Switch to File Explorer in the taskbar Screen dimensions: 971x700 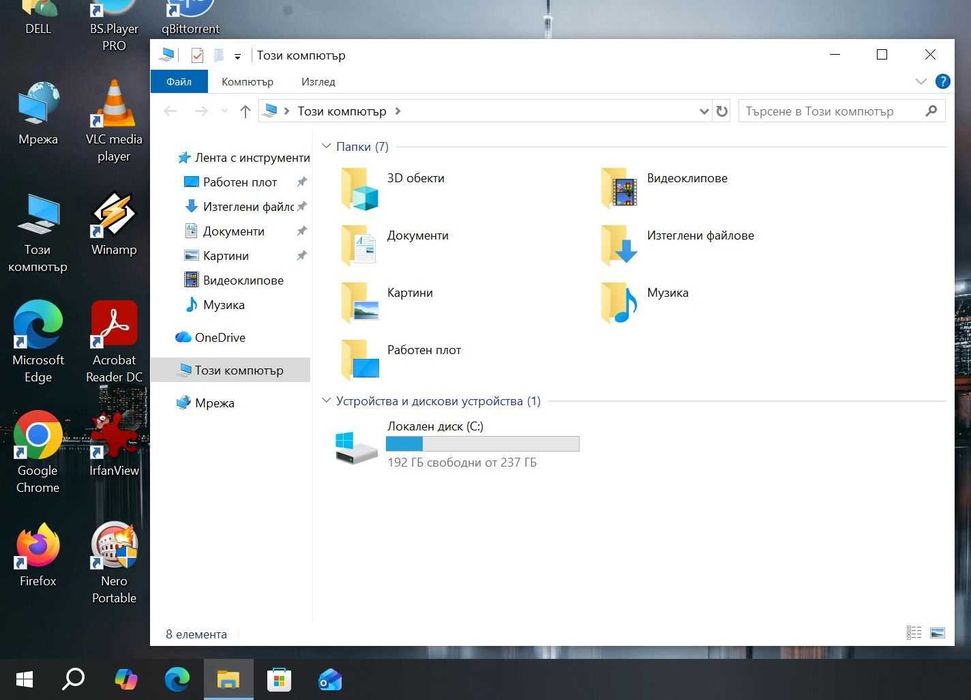(228, 680)
